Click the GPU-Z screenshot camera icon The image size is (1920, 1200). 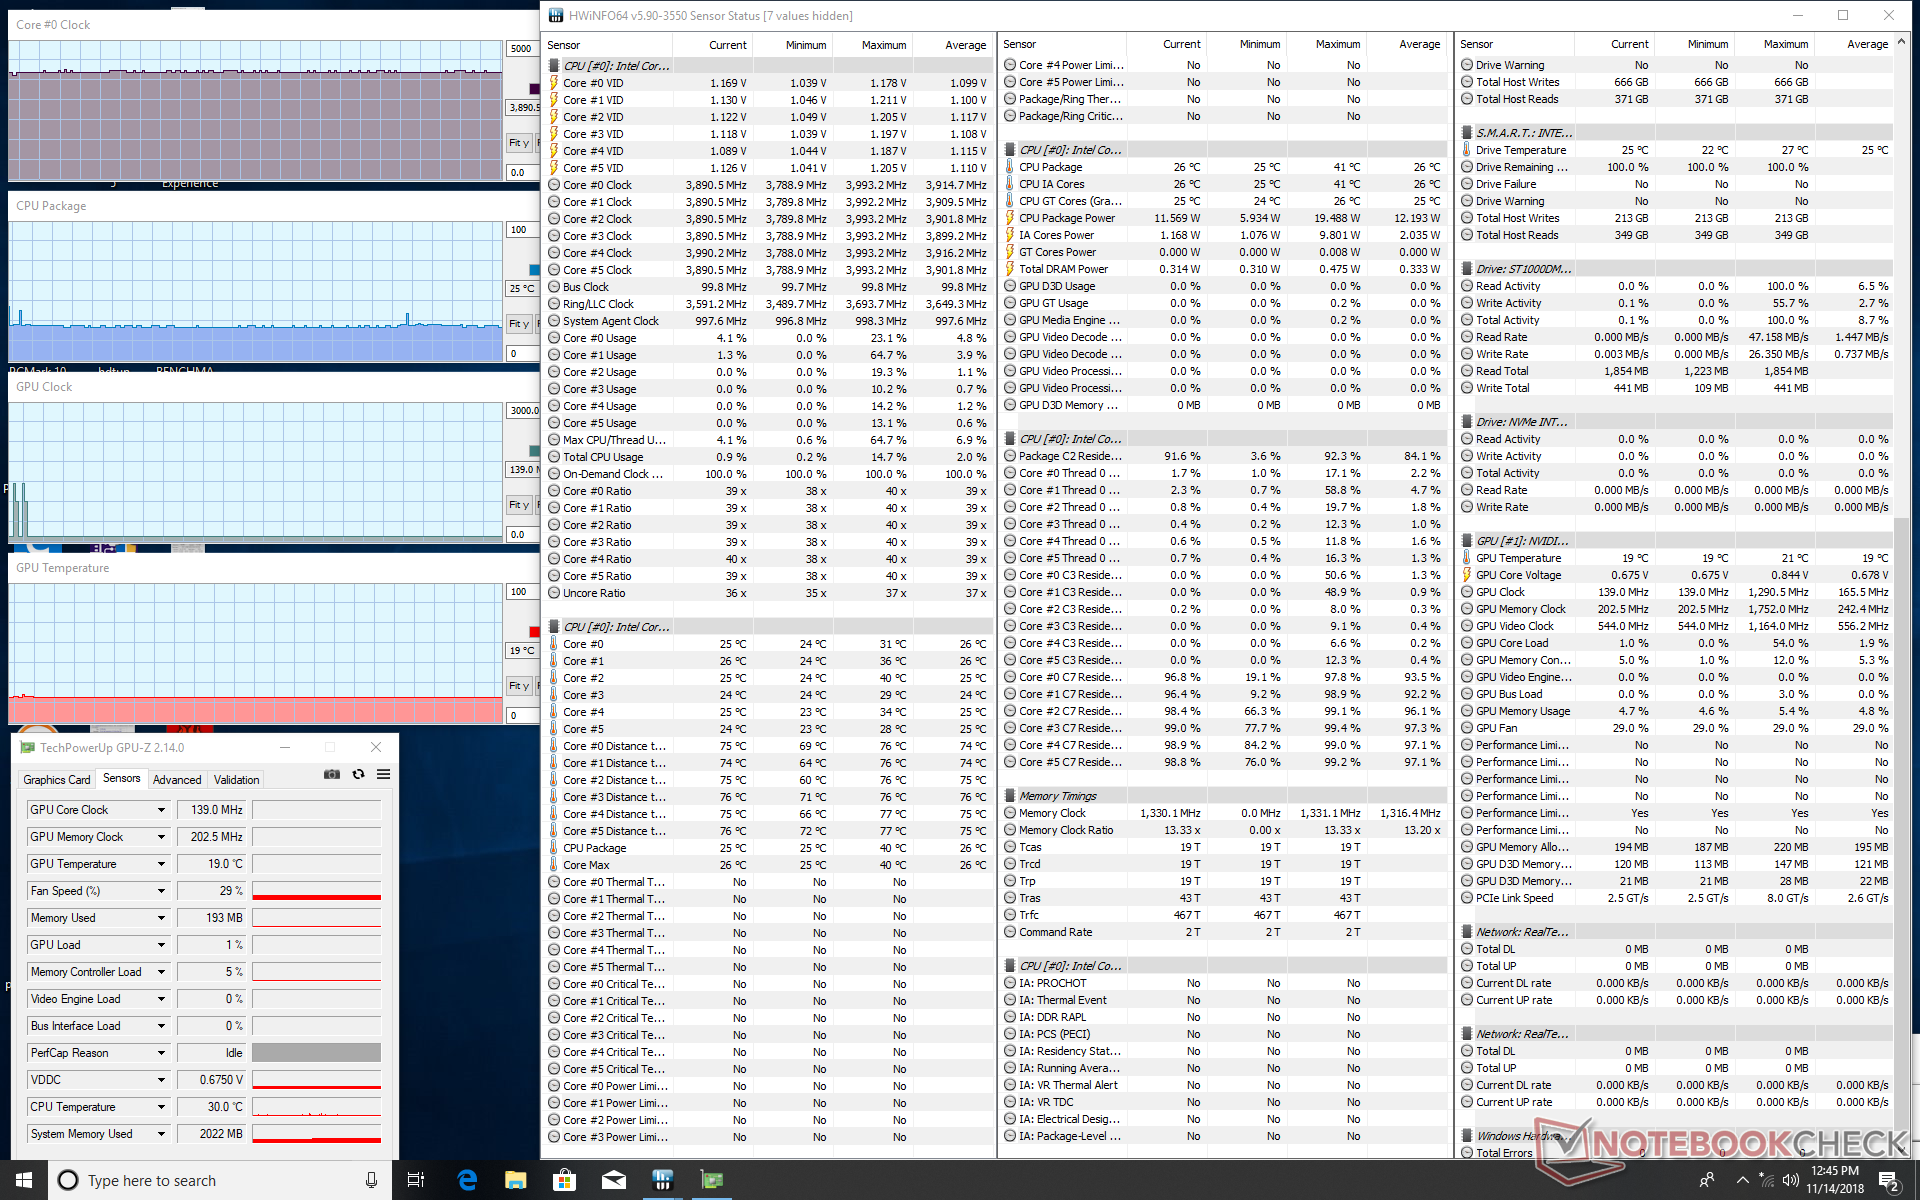point(332,774)
